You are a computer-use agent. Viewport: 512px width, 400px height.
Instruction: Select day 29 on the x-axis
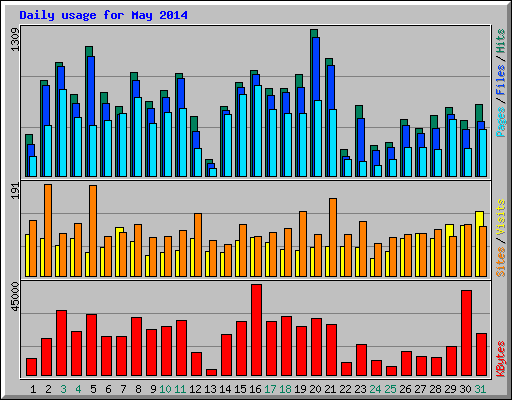pos(450,389)
